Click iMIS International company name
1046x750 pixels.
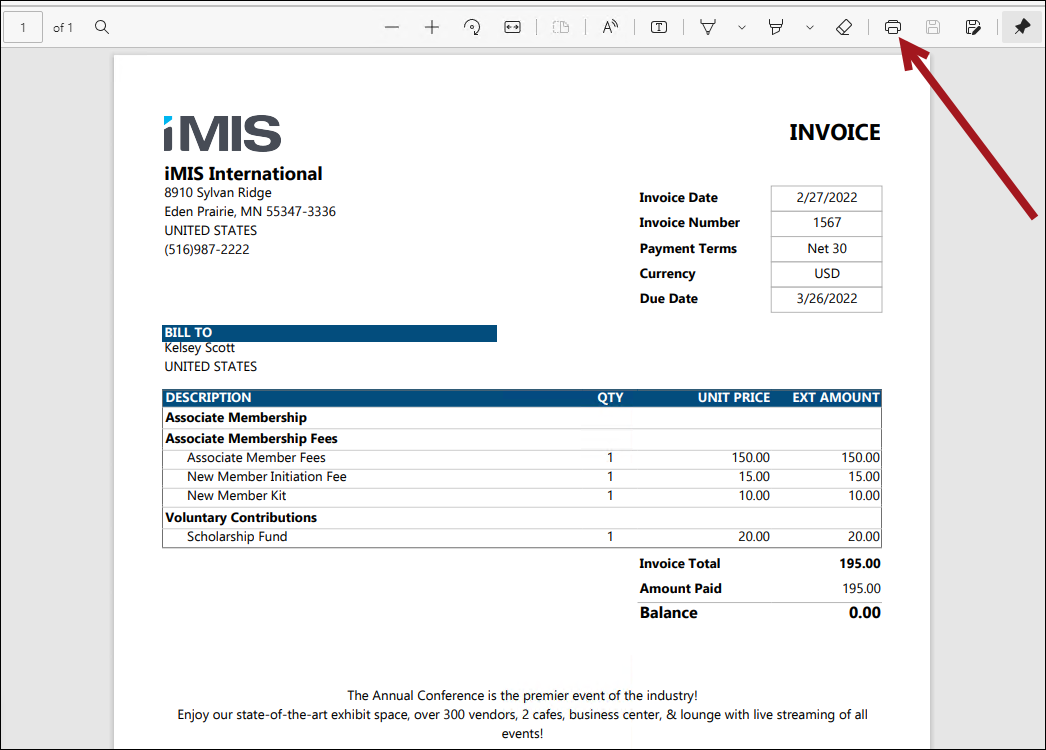tap(243, 173)
